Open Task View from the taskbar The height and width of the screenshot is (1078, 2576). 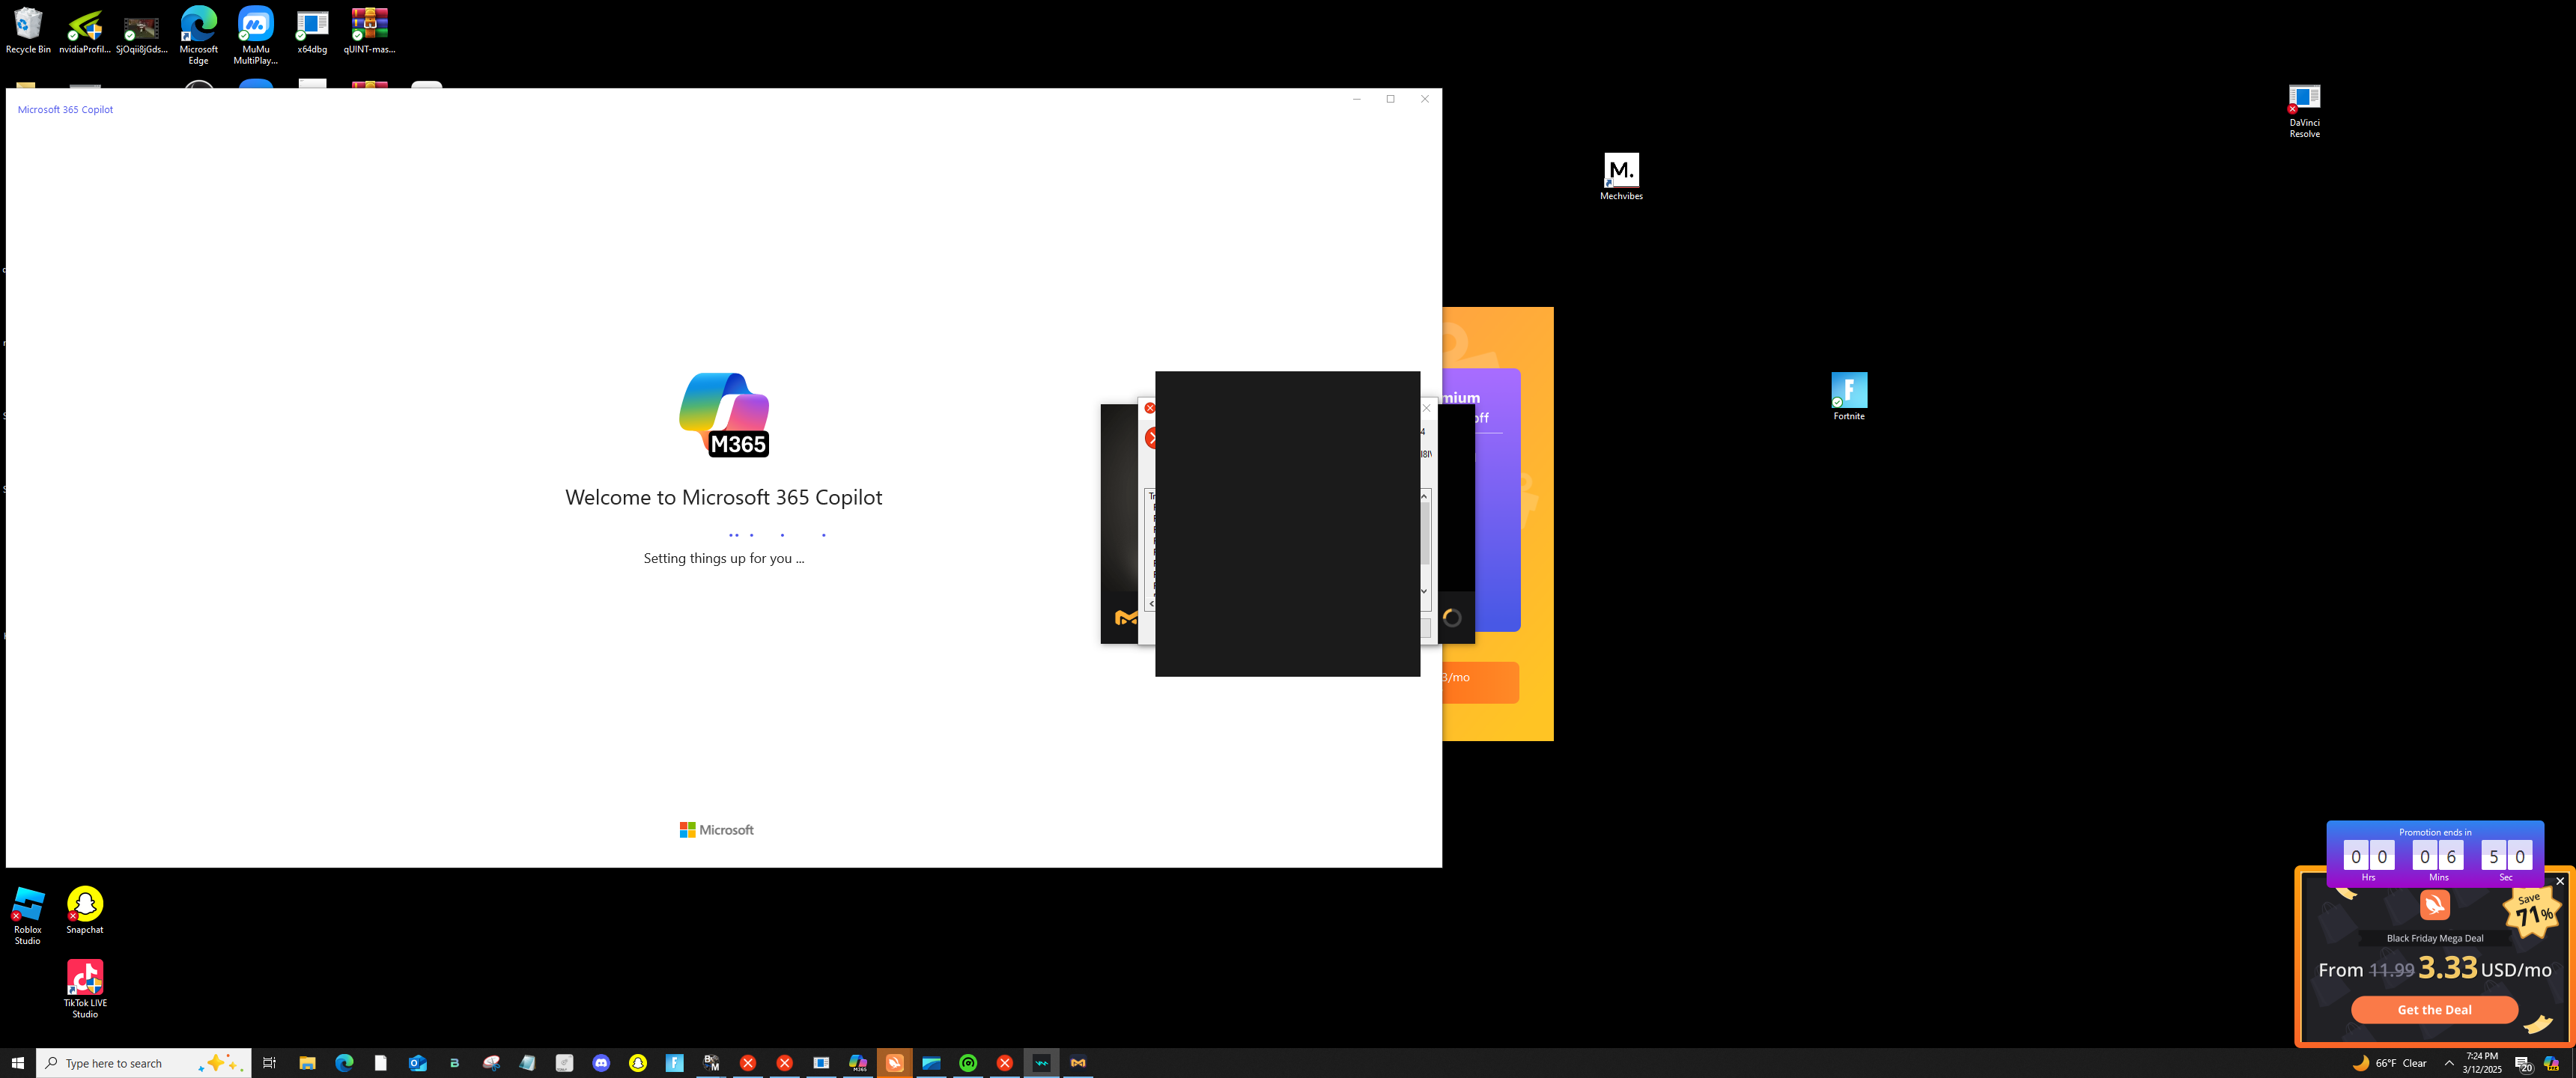[x=269, y=1063]
